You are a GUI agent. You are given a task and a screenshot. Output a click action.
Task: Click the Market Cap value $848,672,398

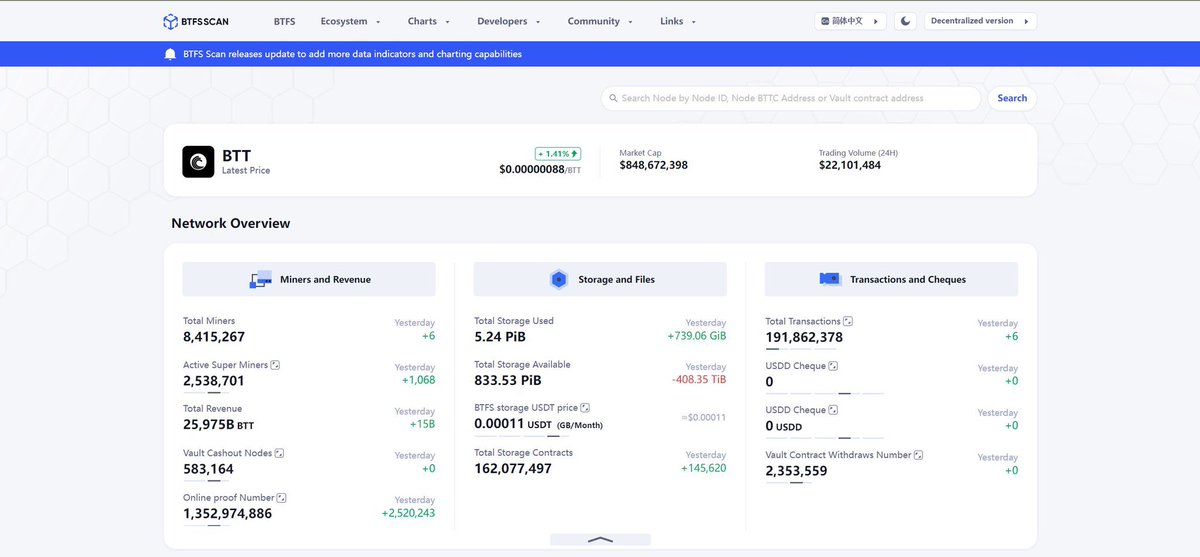[653, 165]
